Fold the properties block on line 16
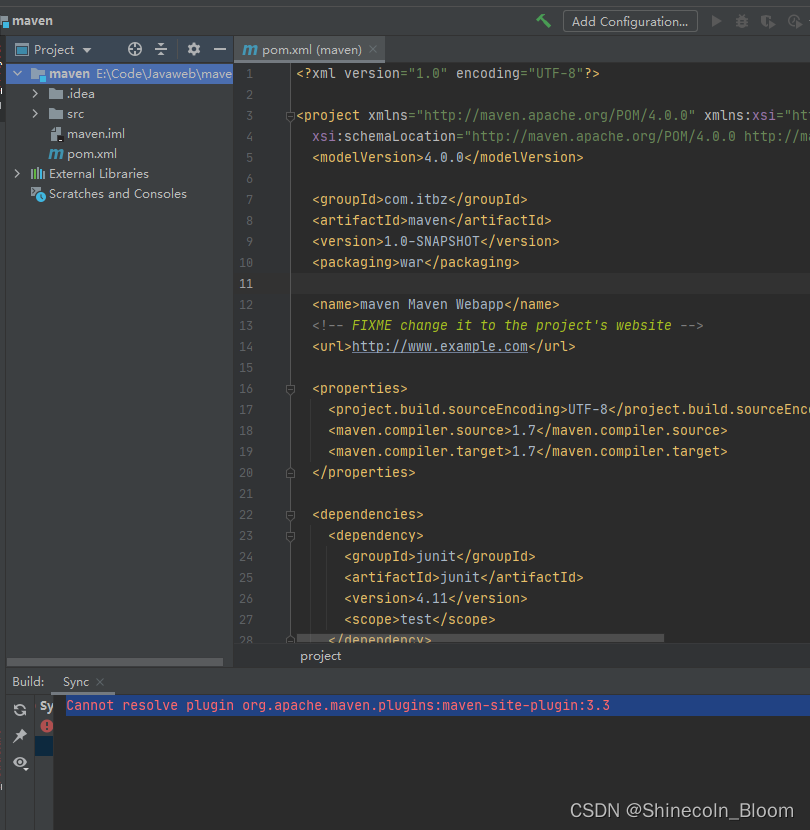 click(x=290, y=389)
